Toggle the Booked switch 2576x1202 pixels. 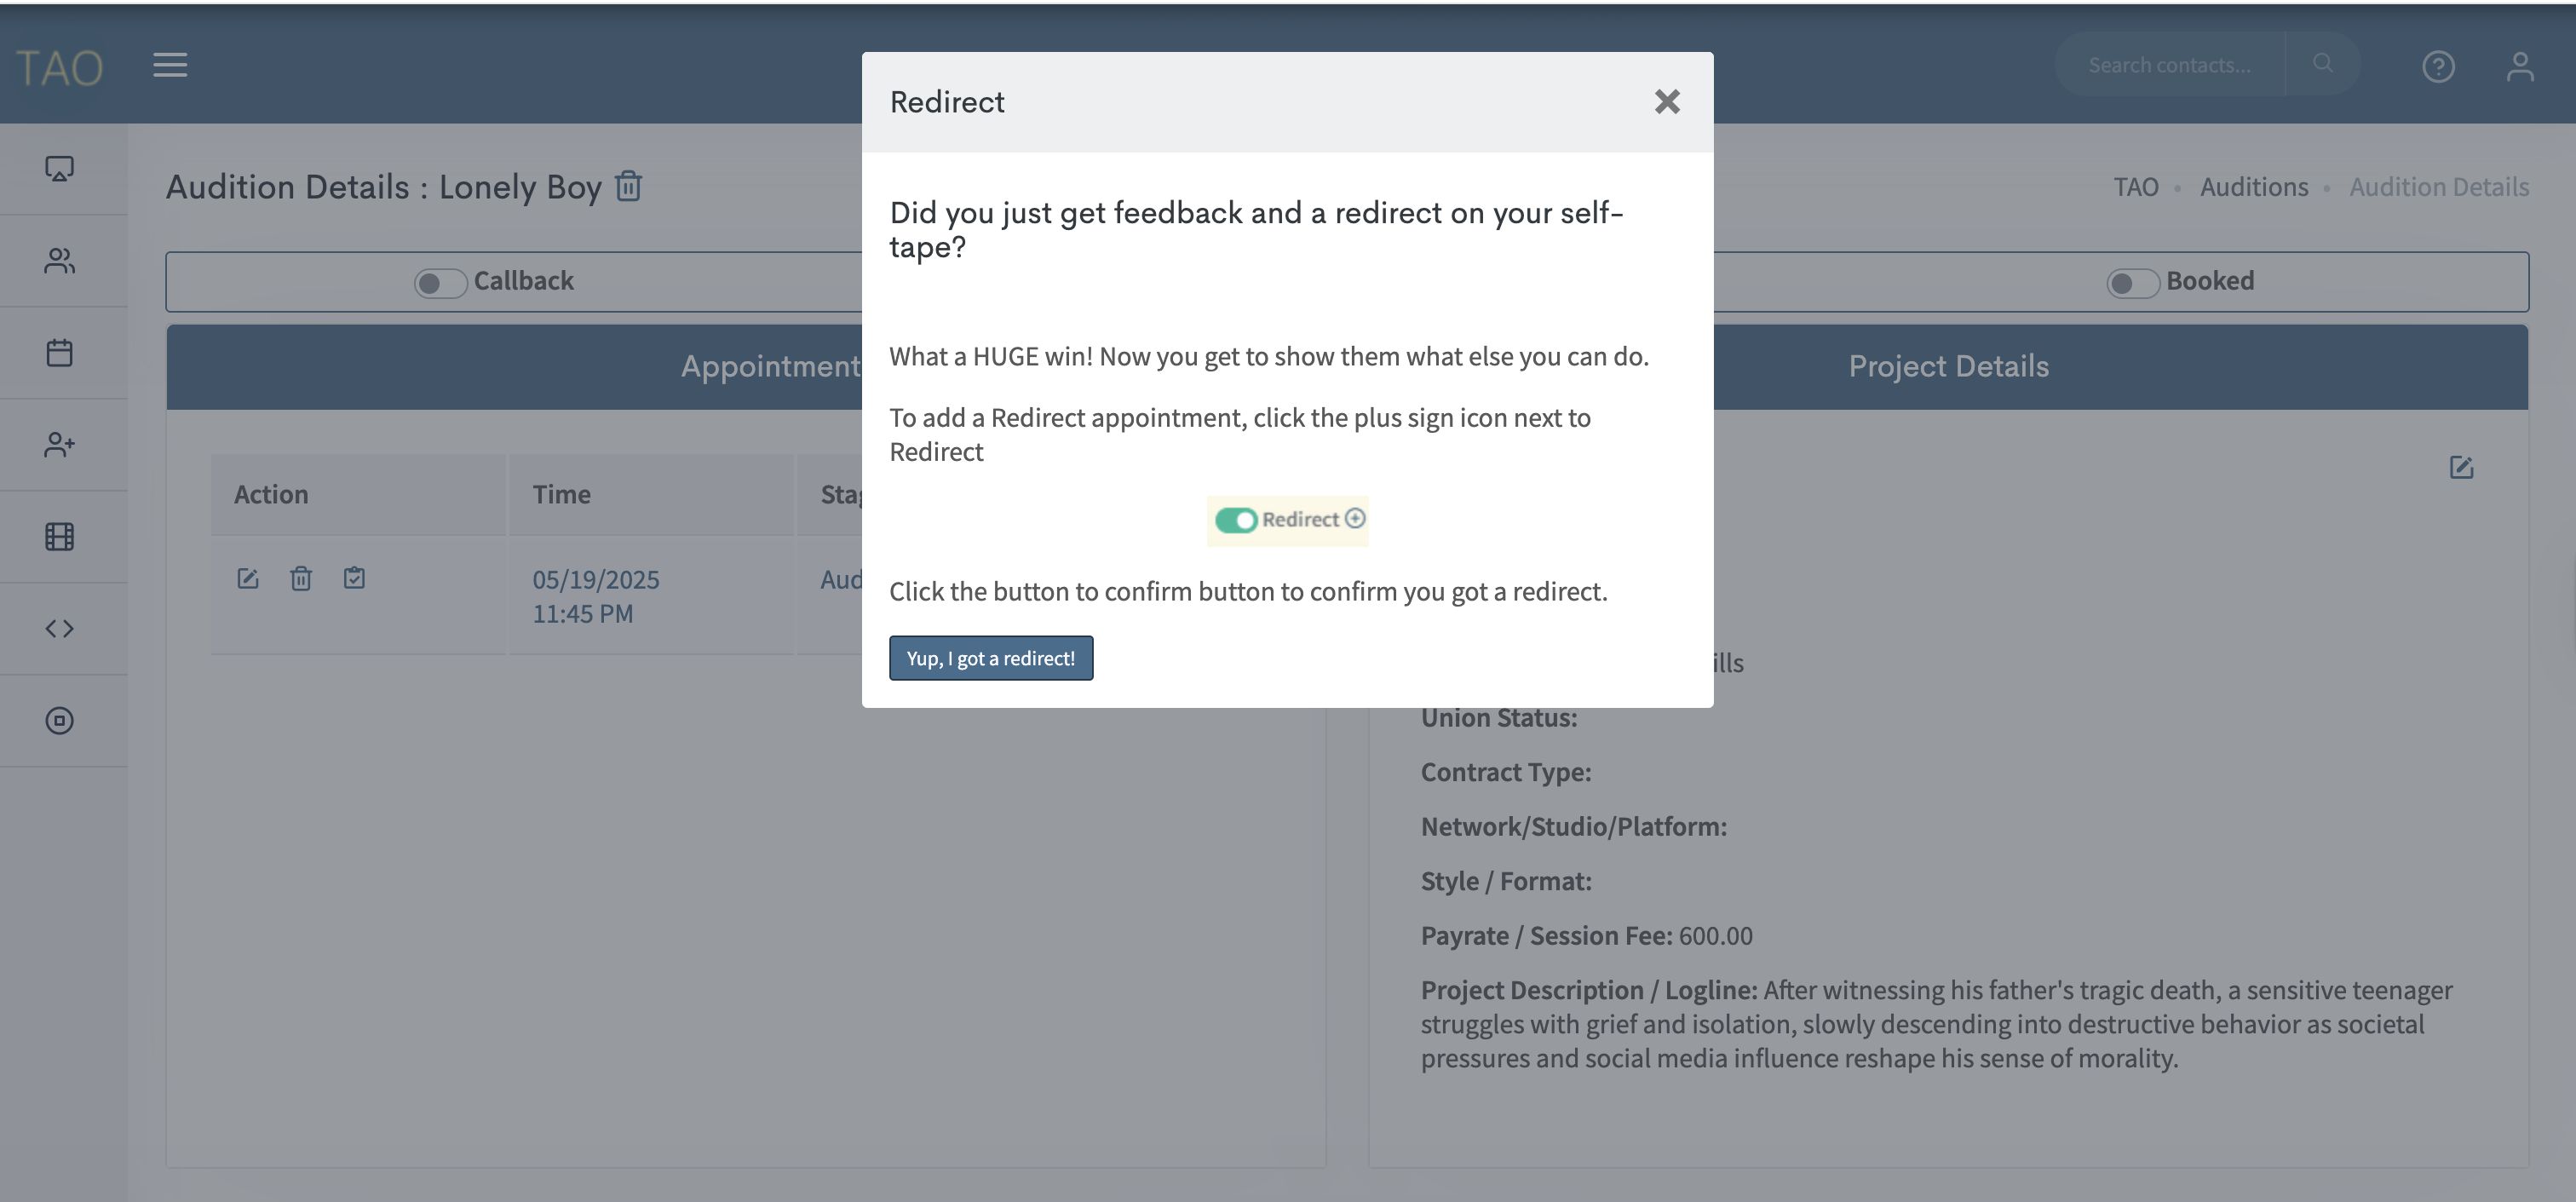(x=2132, y=283)
